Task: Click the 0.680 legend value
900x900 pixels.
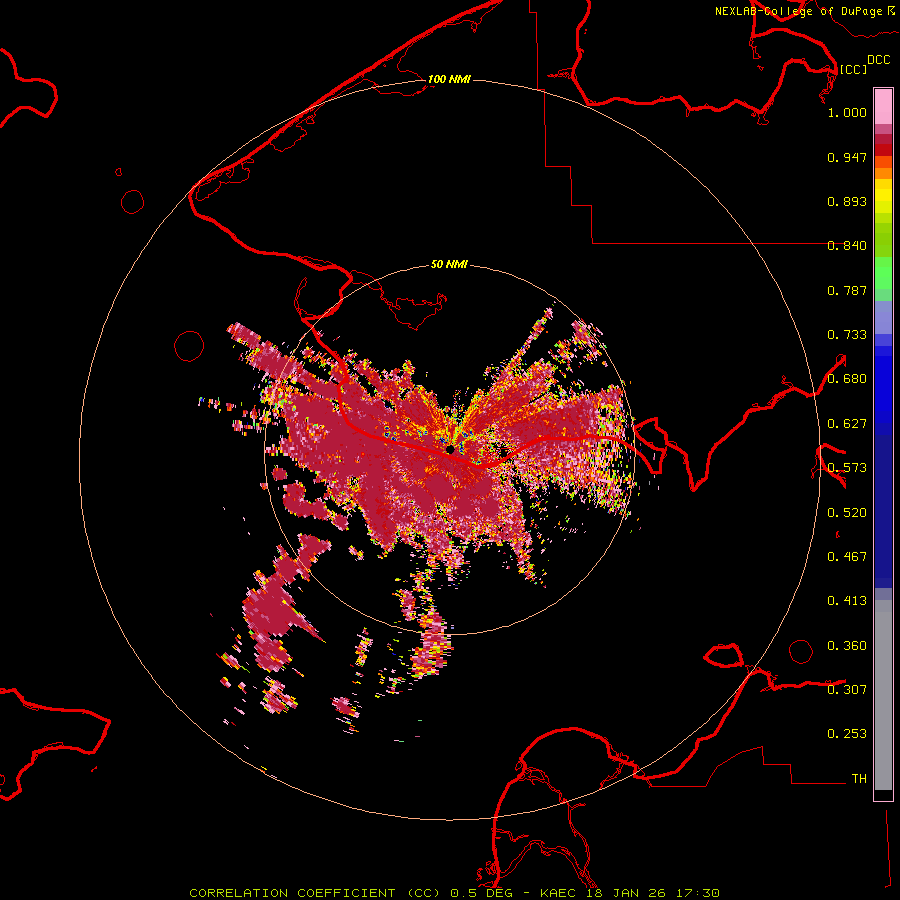Action: 847,379
